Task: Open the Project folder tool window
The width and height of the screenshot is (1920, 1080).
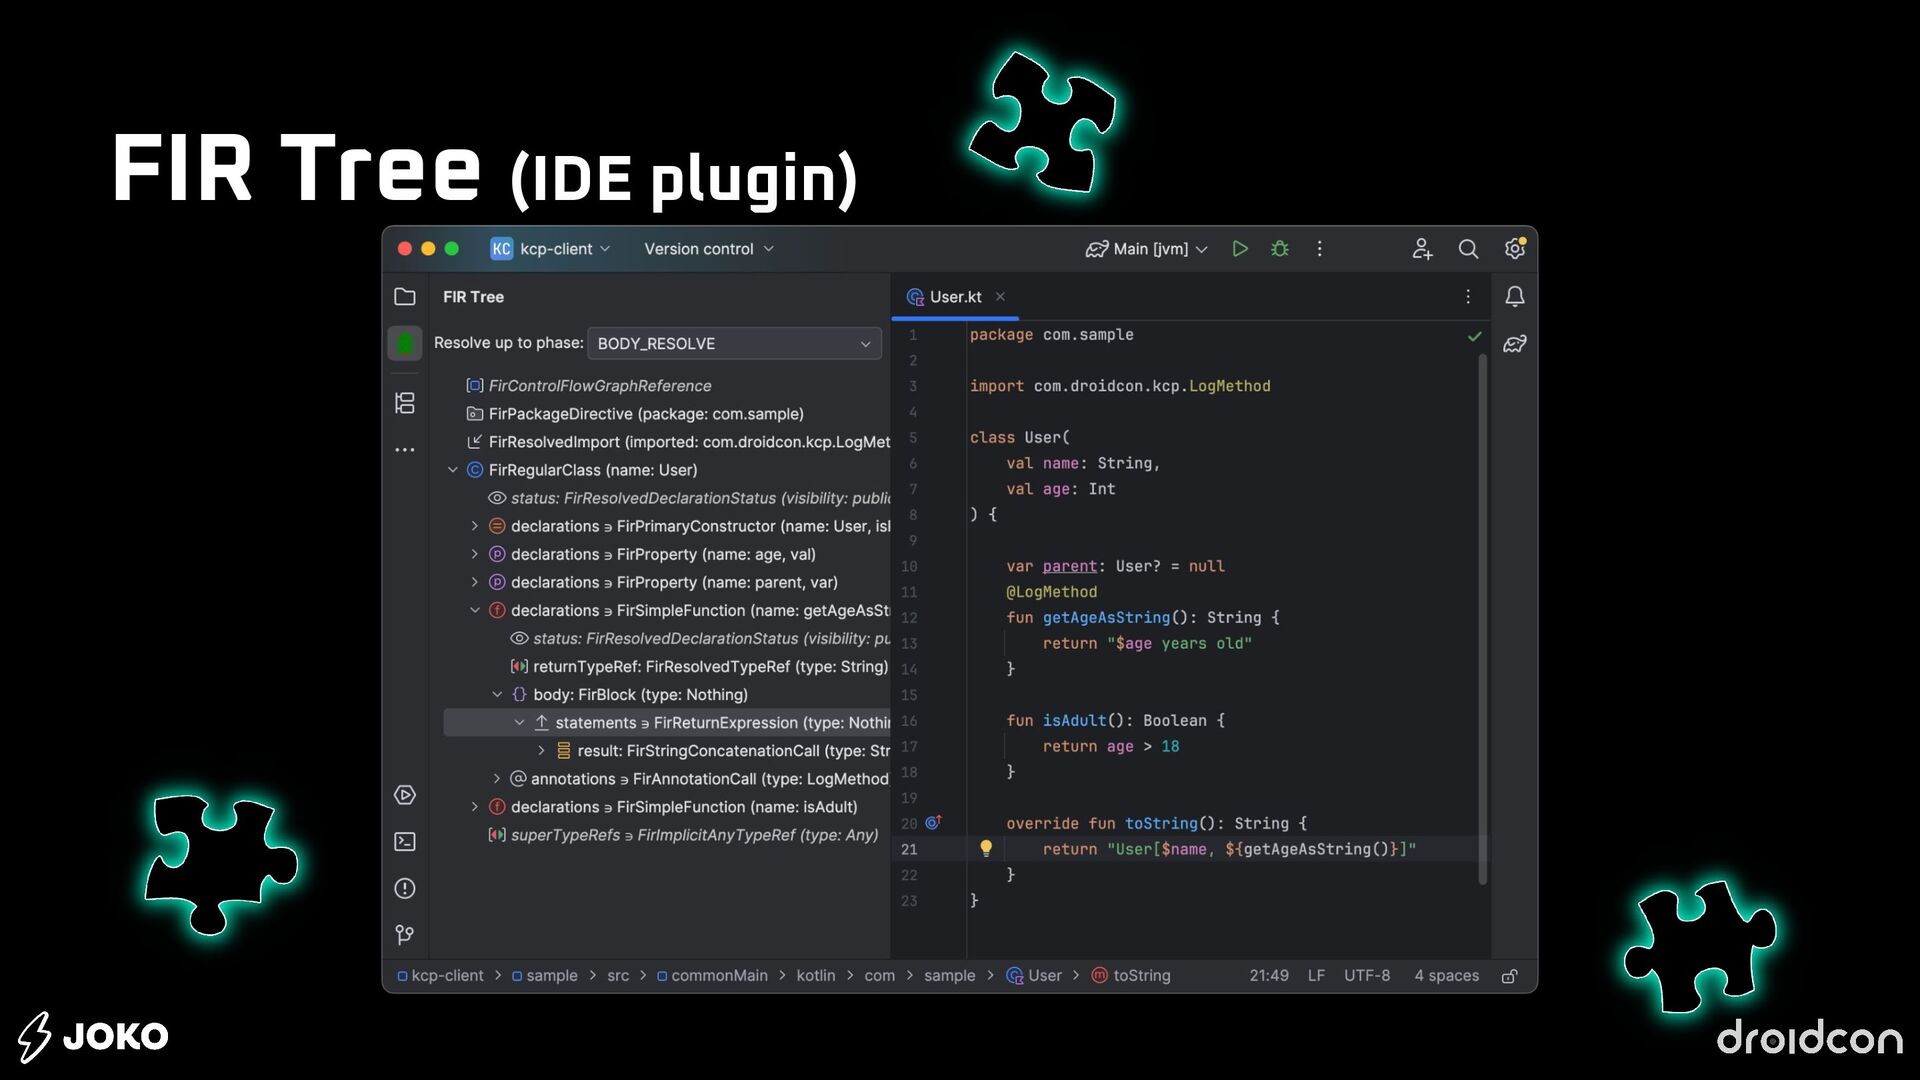Action: point(405,297)
